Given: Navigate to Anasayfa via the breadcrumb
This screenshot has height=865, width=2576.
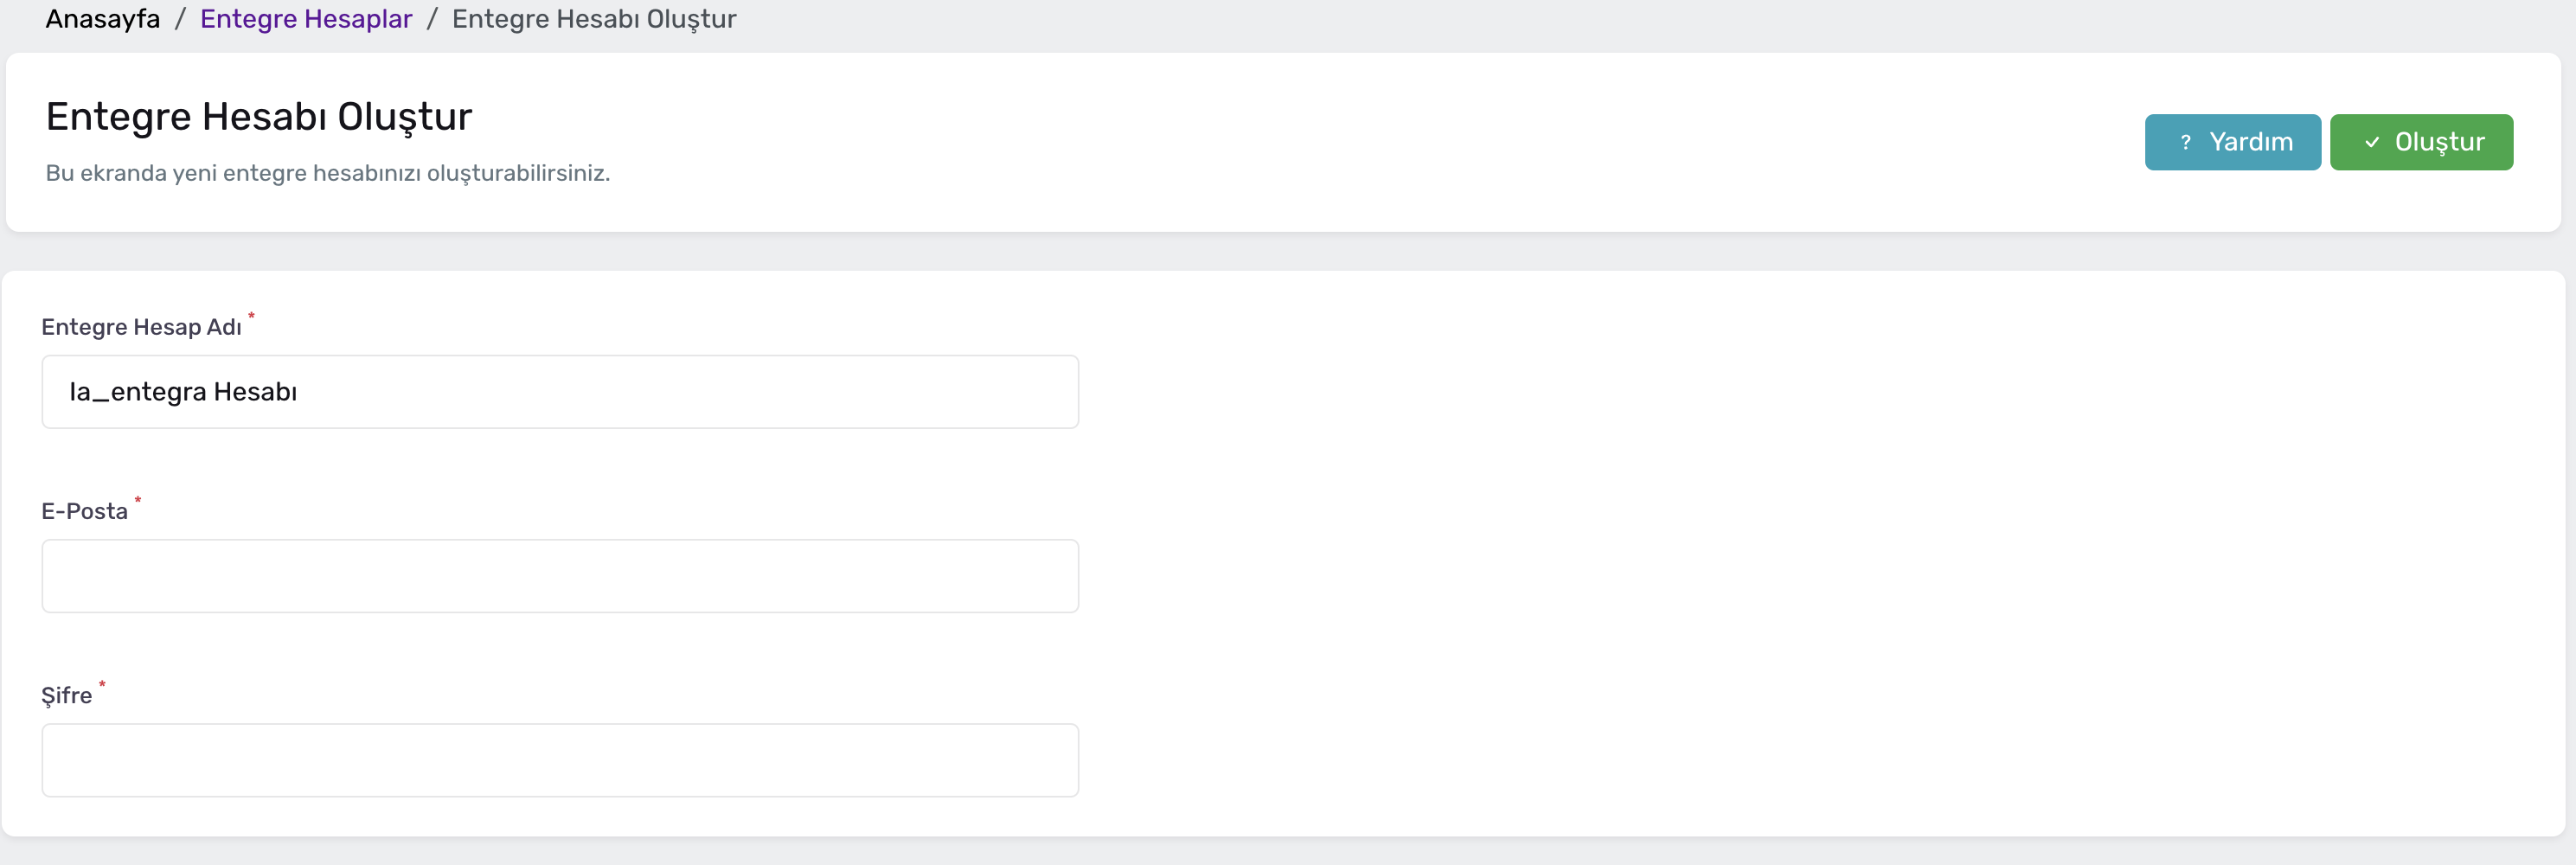Looking at the screenshot, I should click(101, 19).
